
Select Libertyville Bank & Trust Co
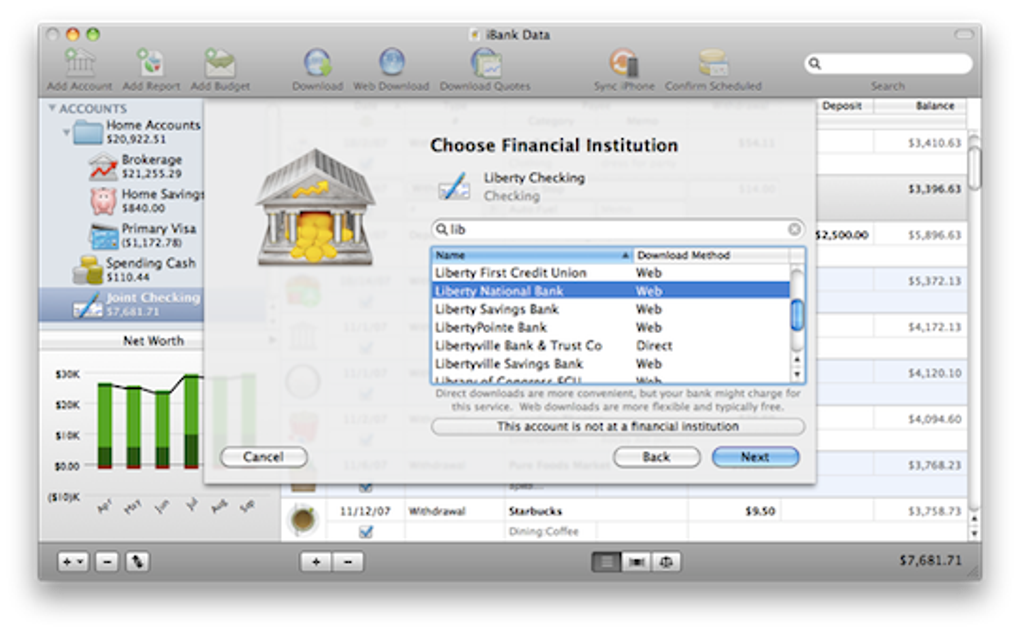click(x=611, y=345)
